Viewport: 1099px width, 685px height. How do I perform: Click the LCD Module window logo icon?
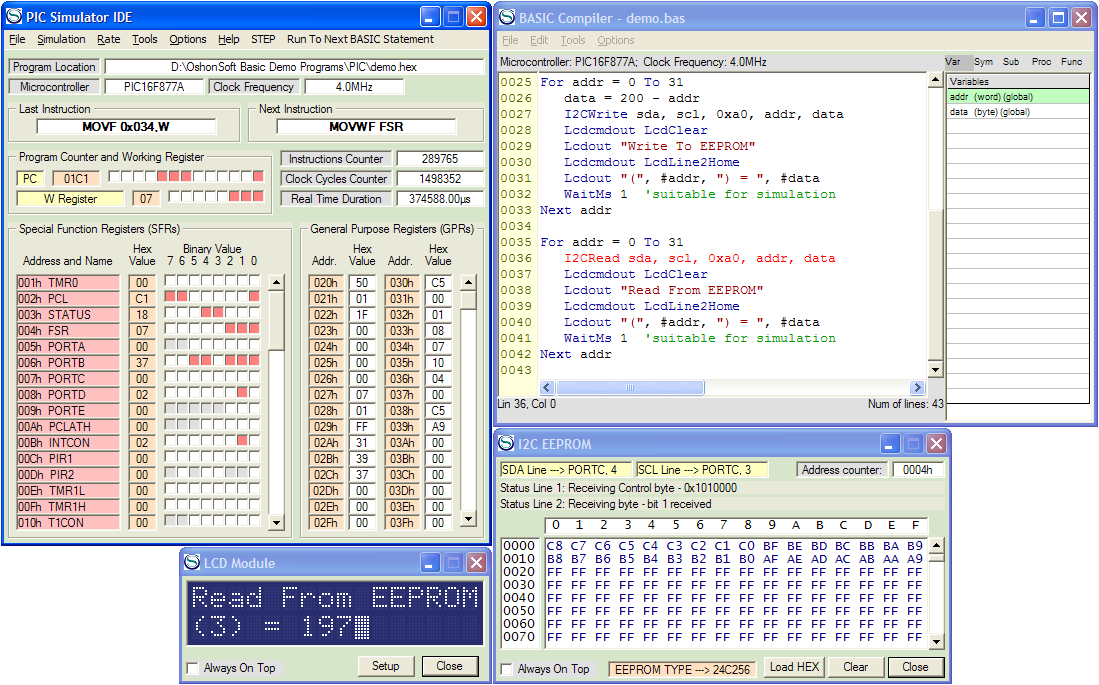point(192,562)
